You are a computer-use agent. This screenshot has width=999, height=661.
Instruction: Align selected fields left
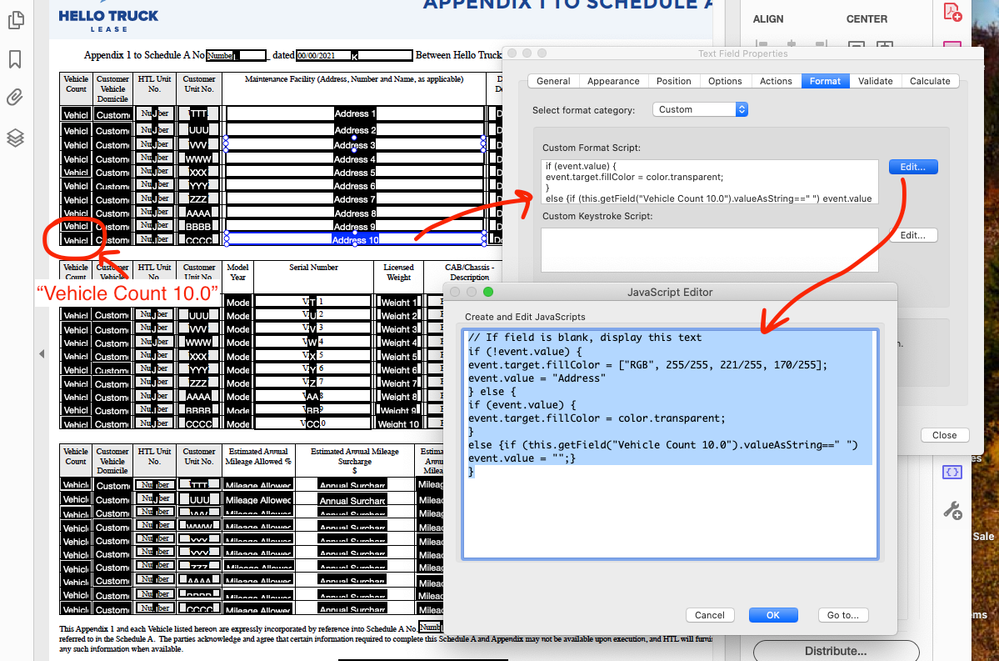pos(763,43)
